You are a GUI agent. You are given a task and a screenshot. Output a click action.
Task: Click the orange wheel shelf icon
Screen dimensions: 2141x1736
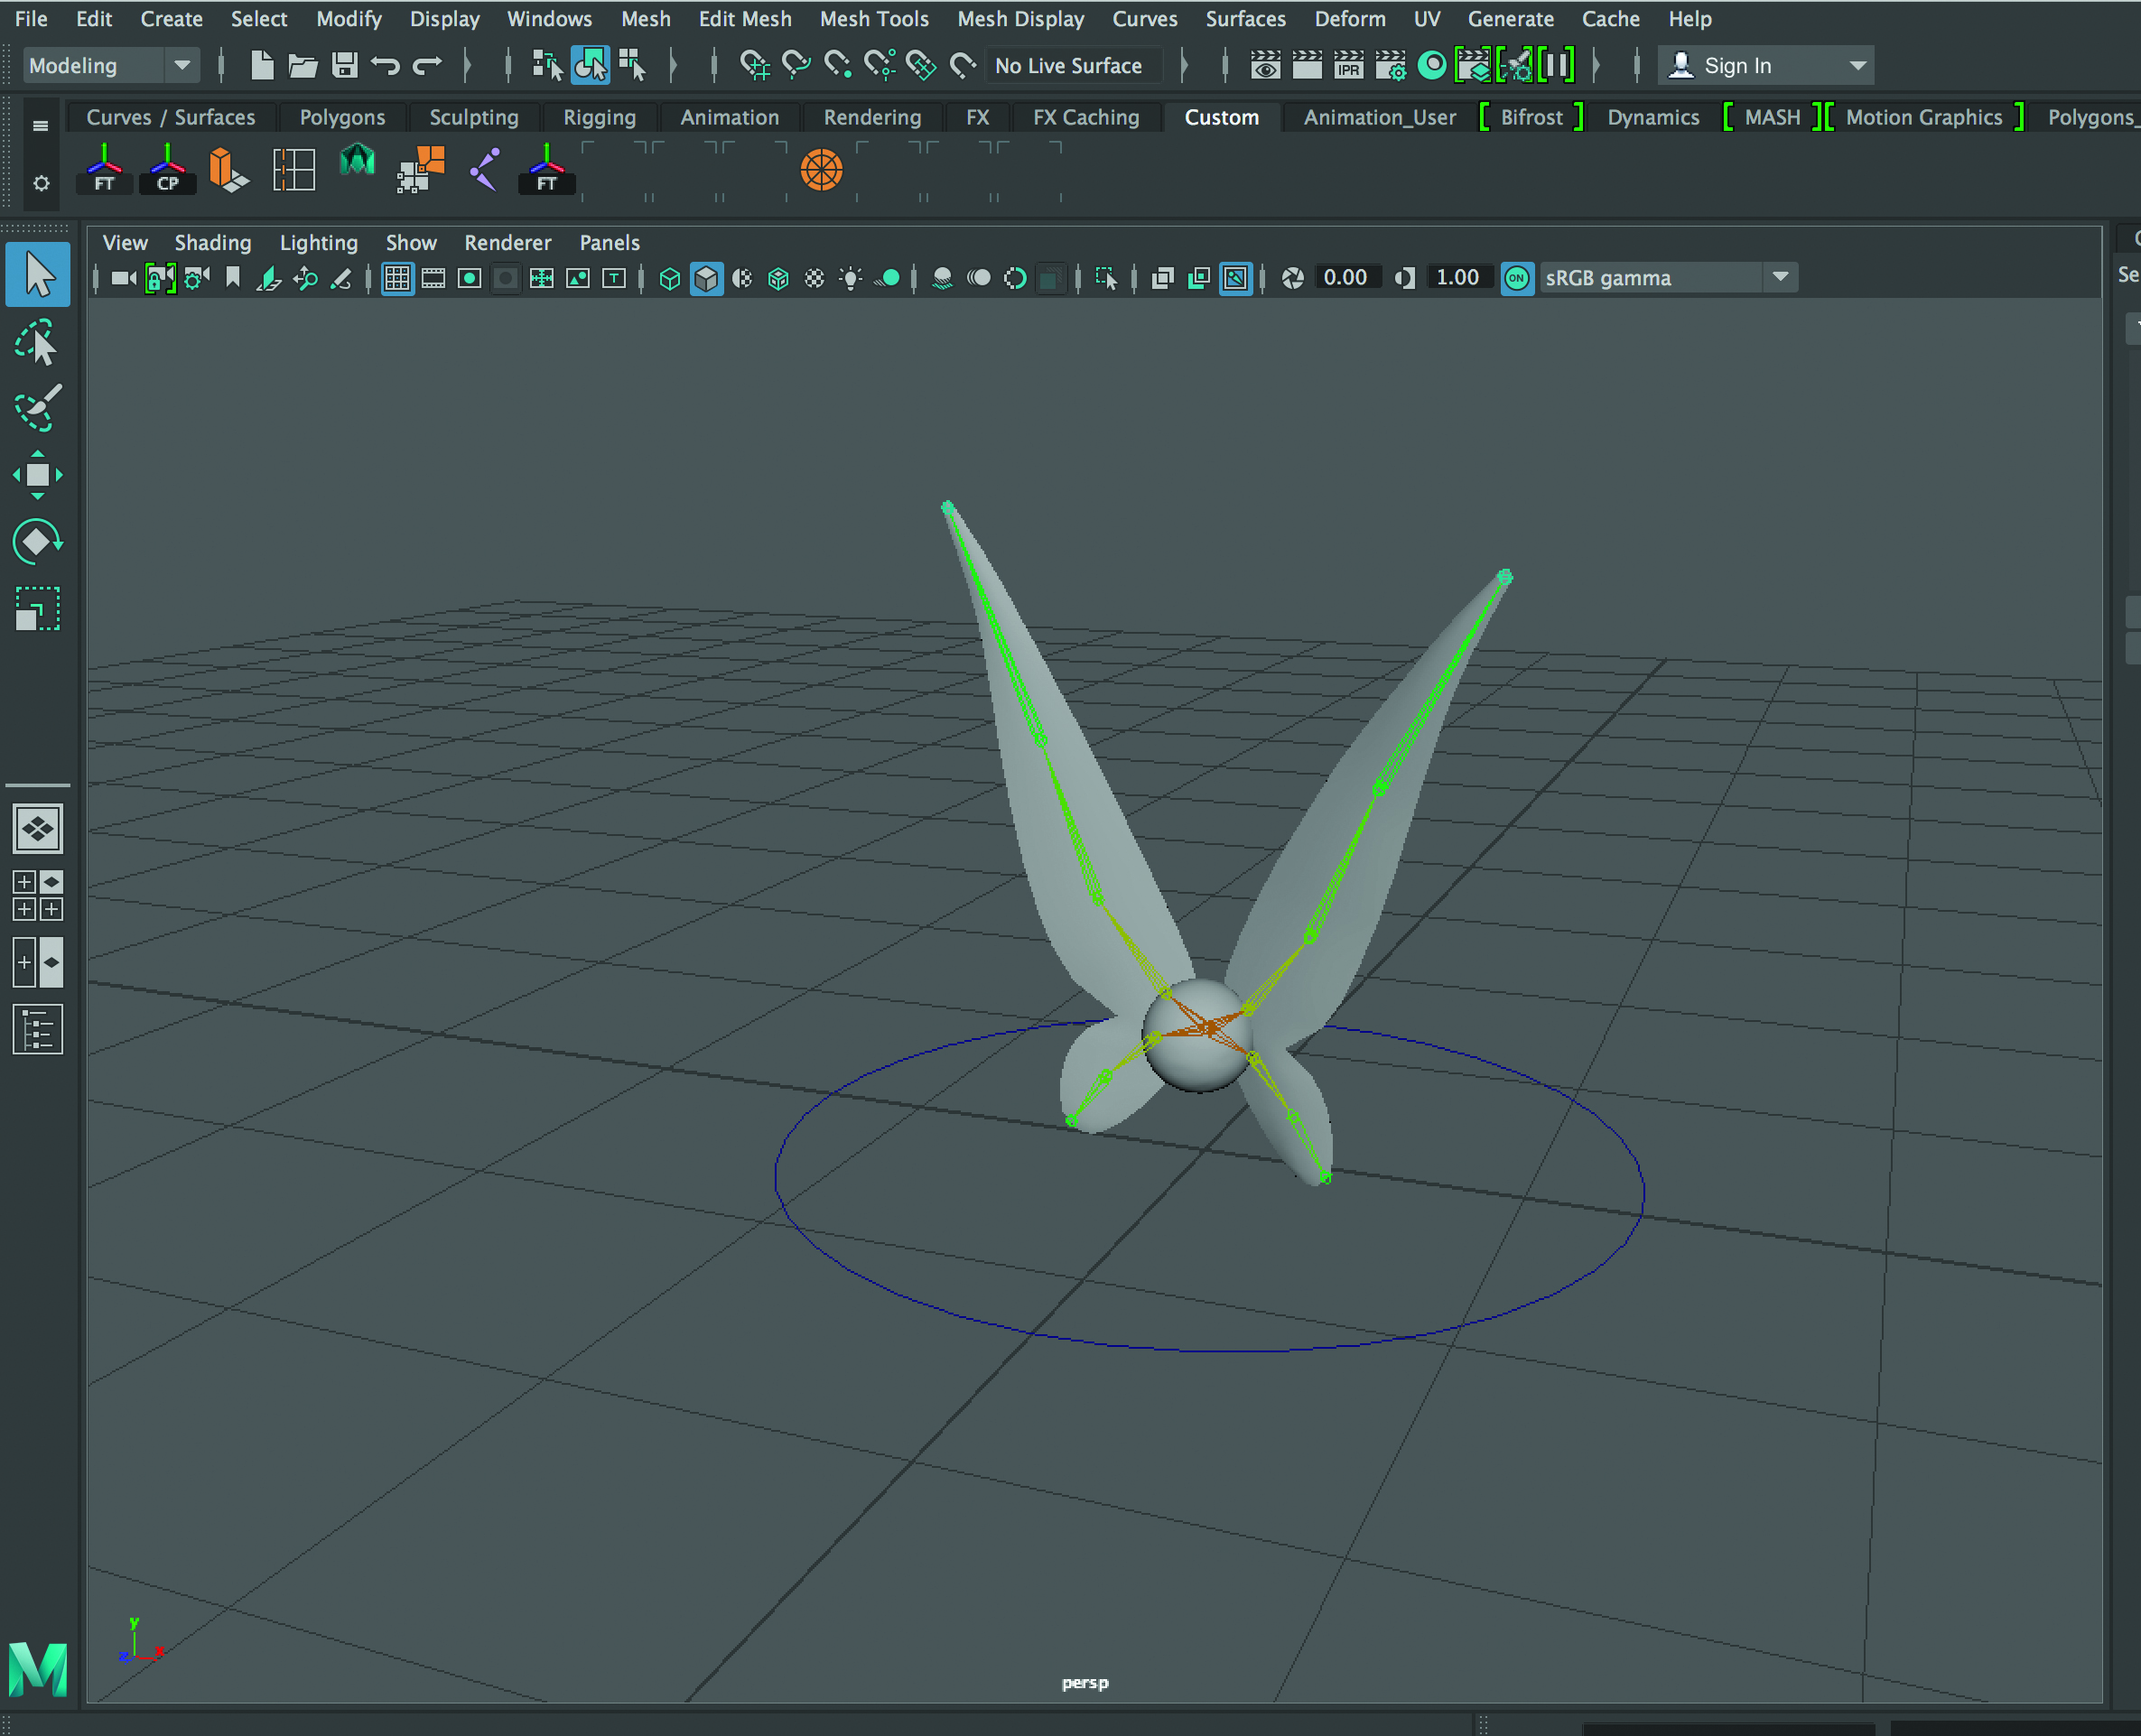[x=821, y=170]
